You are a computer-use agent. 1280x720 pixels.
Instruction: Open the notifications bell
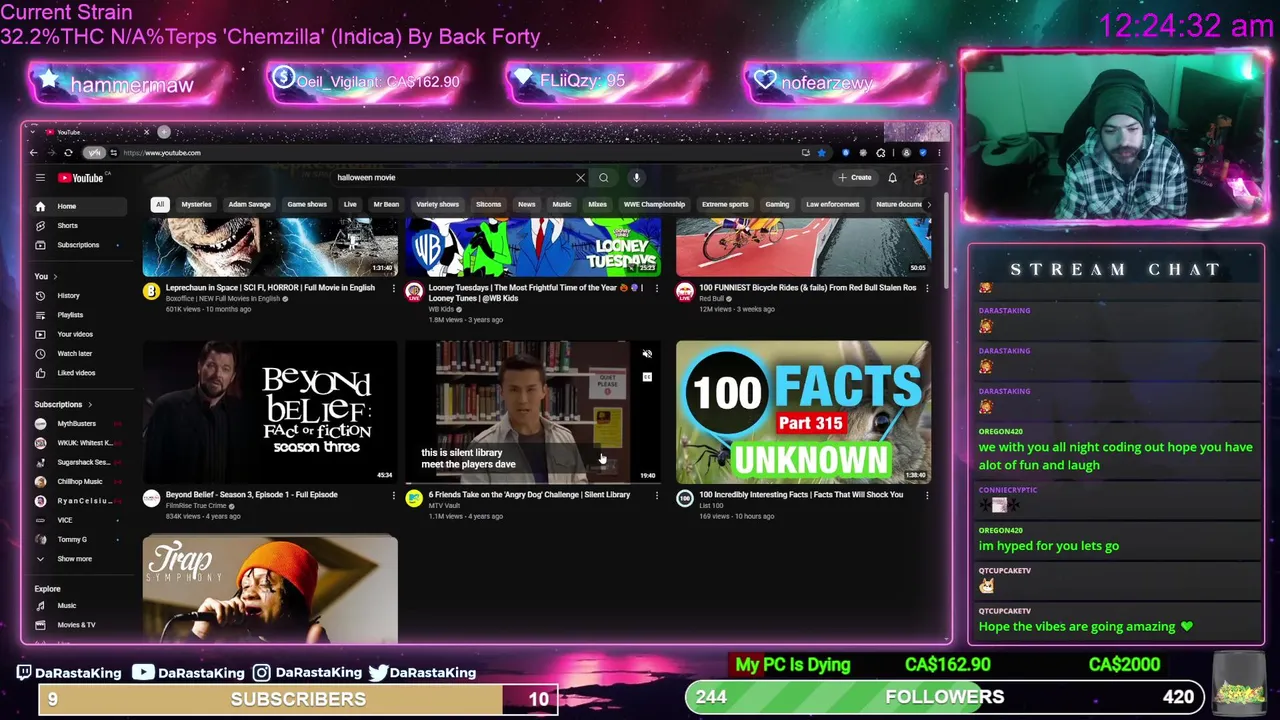tap(892, 178)
